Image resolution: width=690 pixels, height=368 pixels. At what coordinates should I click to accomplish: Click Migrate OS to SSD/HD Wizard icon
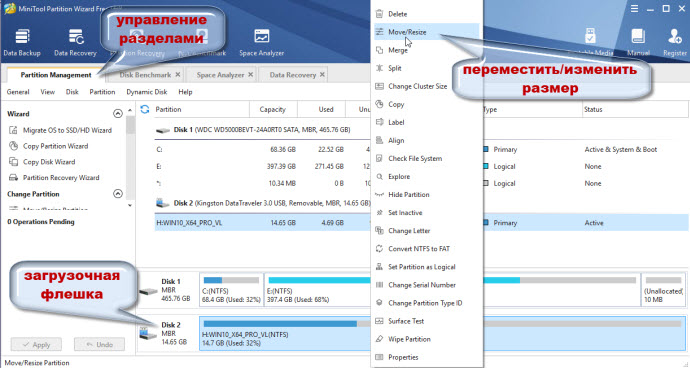click(14, 130)
